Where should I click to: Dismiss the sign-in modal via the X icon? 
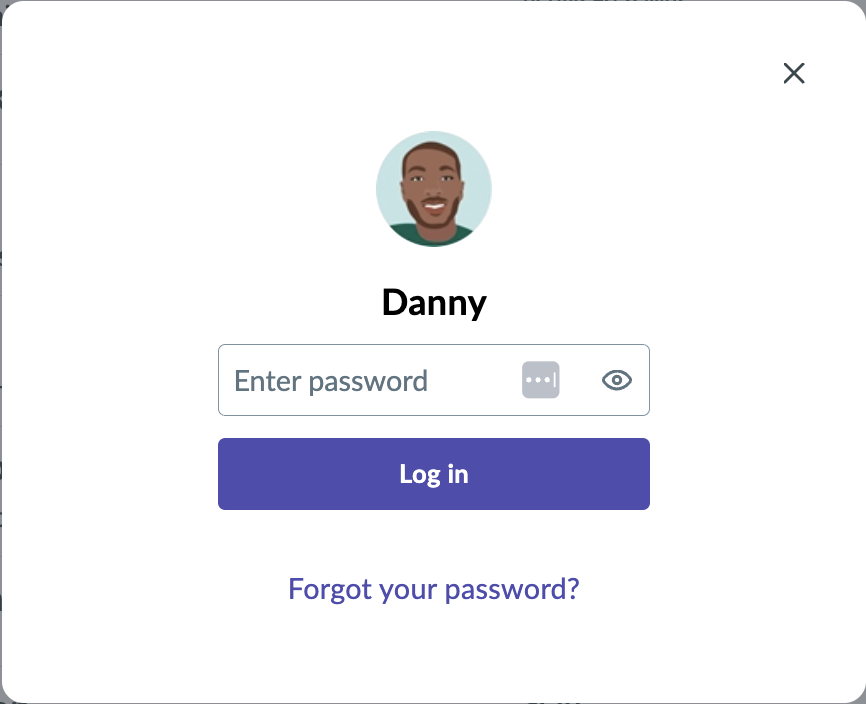794,73
